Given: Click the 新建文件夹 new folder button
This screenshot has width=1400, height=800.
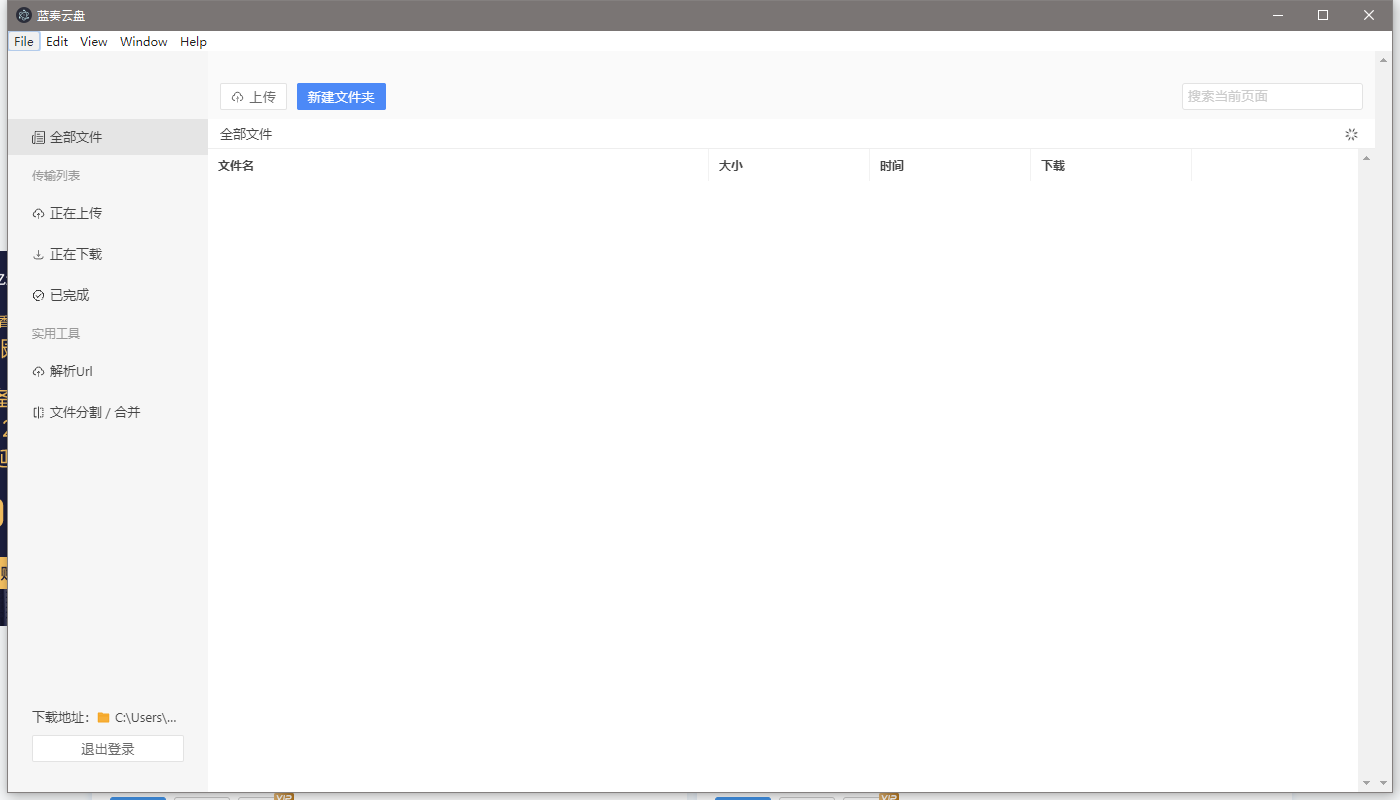Looking at the screenshot, I should tap(341, 97).
